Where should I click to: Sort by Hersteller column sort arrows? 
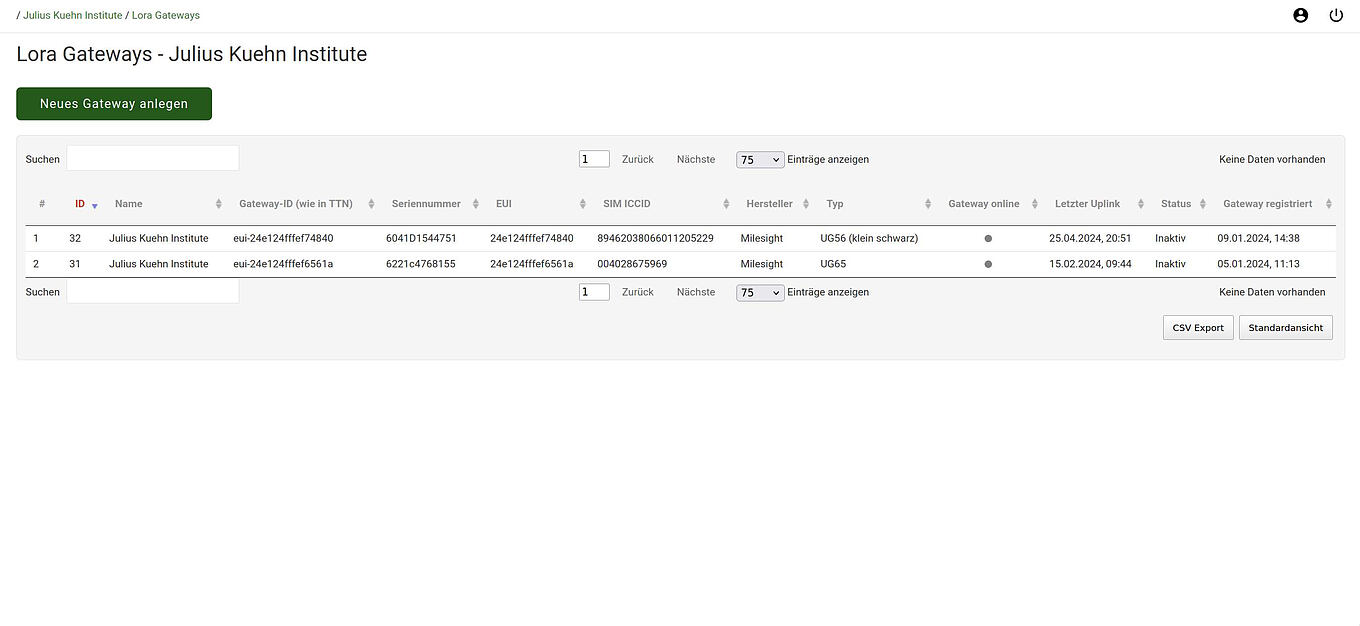tap(806, 204)
